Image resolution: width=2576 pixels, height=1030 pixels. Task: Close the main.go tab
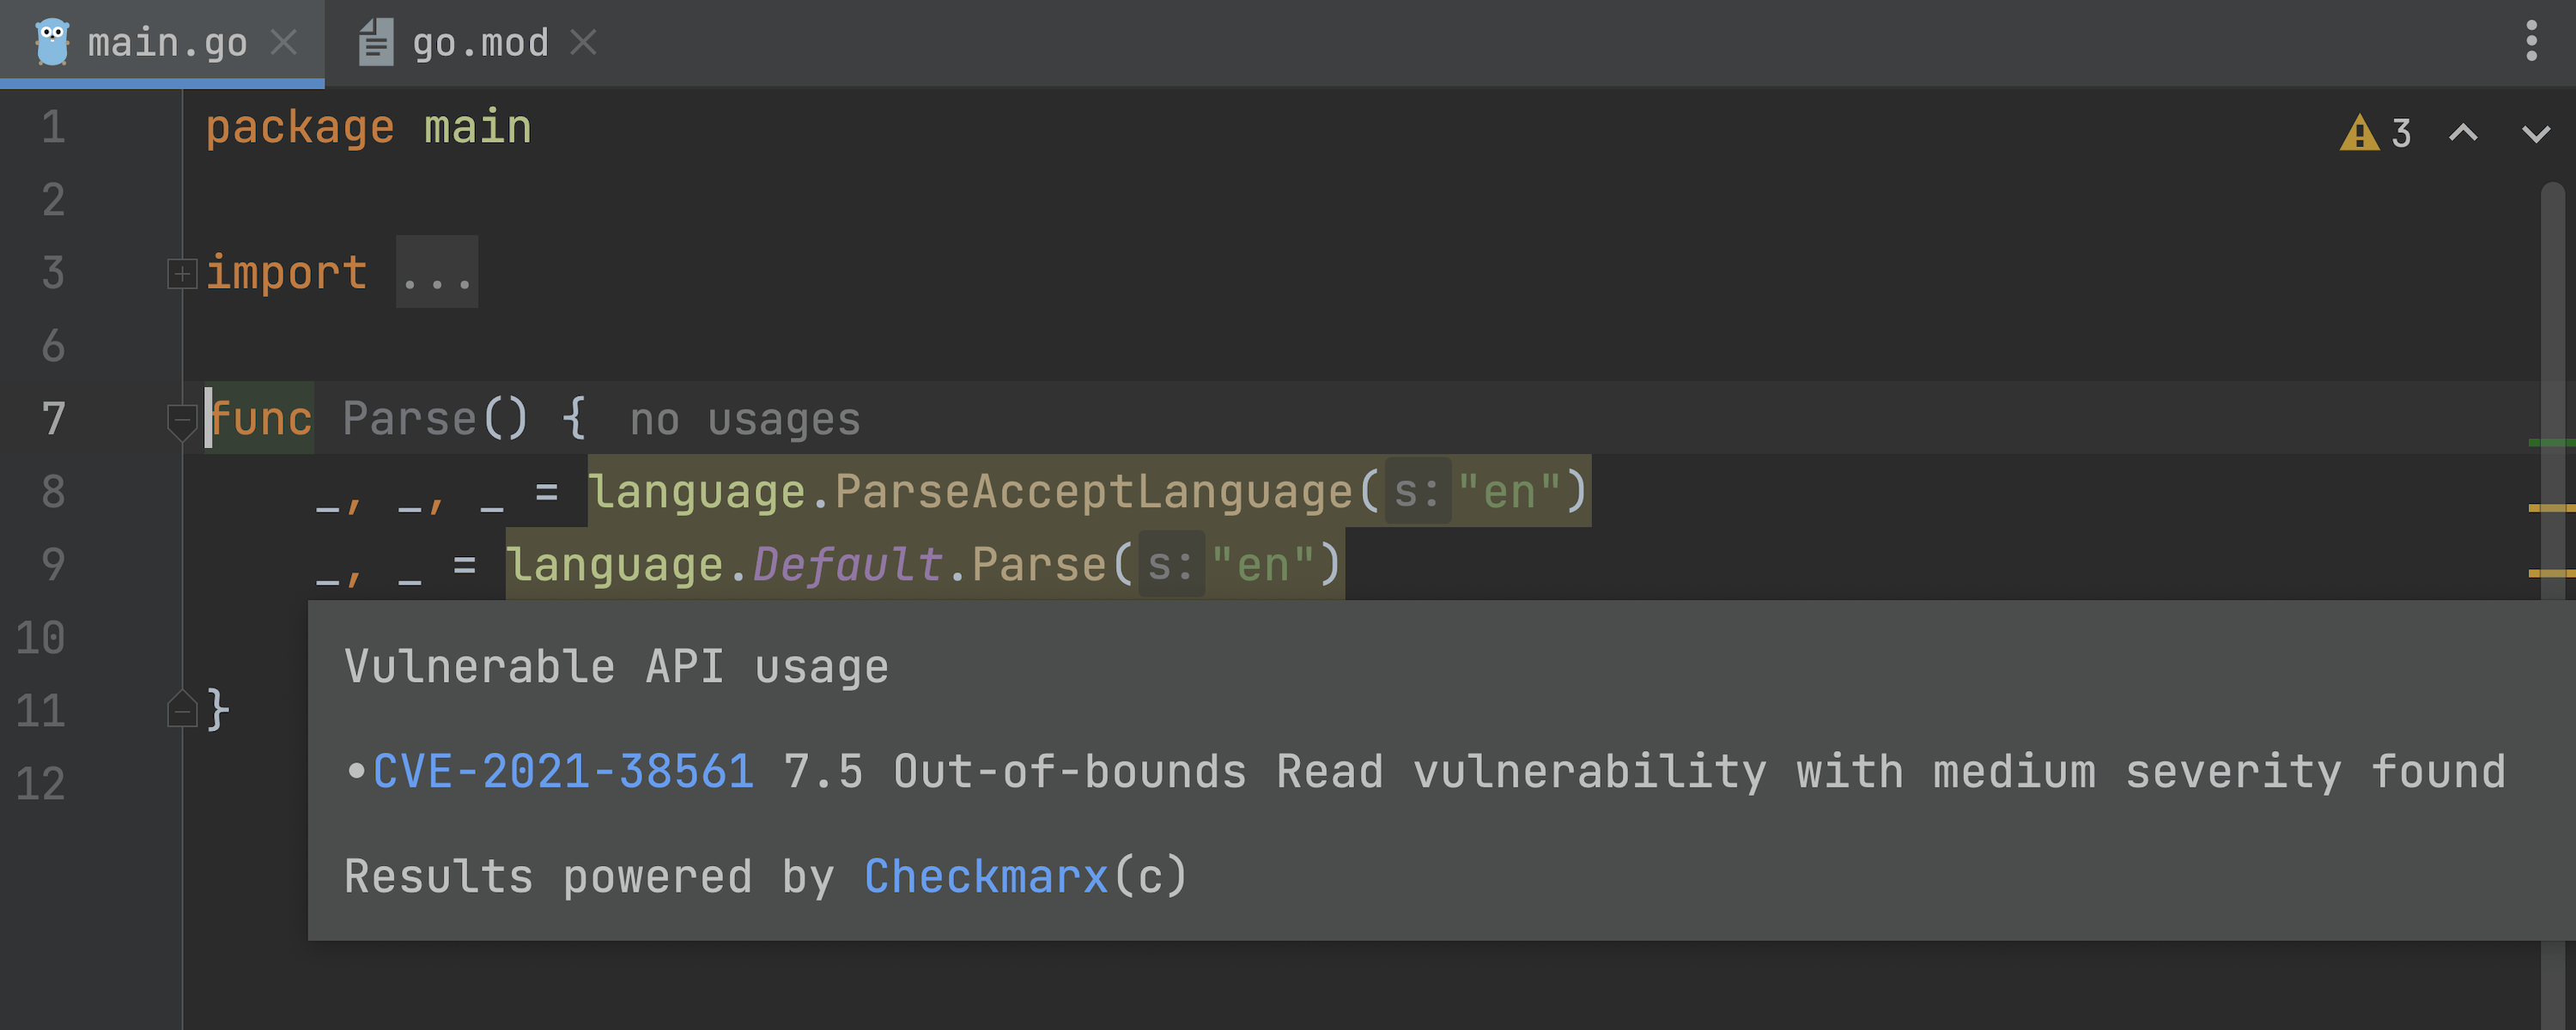(x=284, y=42)
